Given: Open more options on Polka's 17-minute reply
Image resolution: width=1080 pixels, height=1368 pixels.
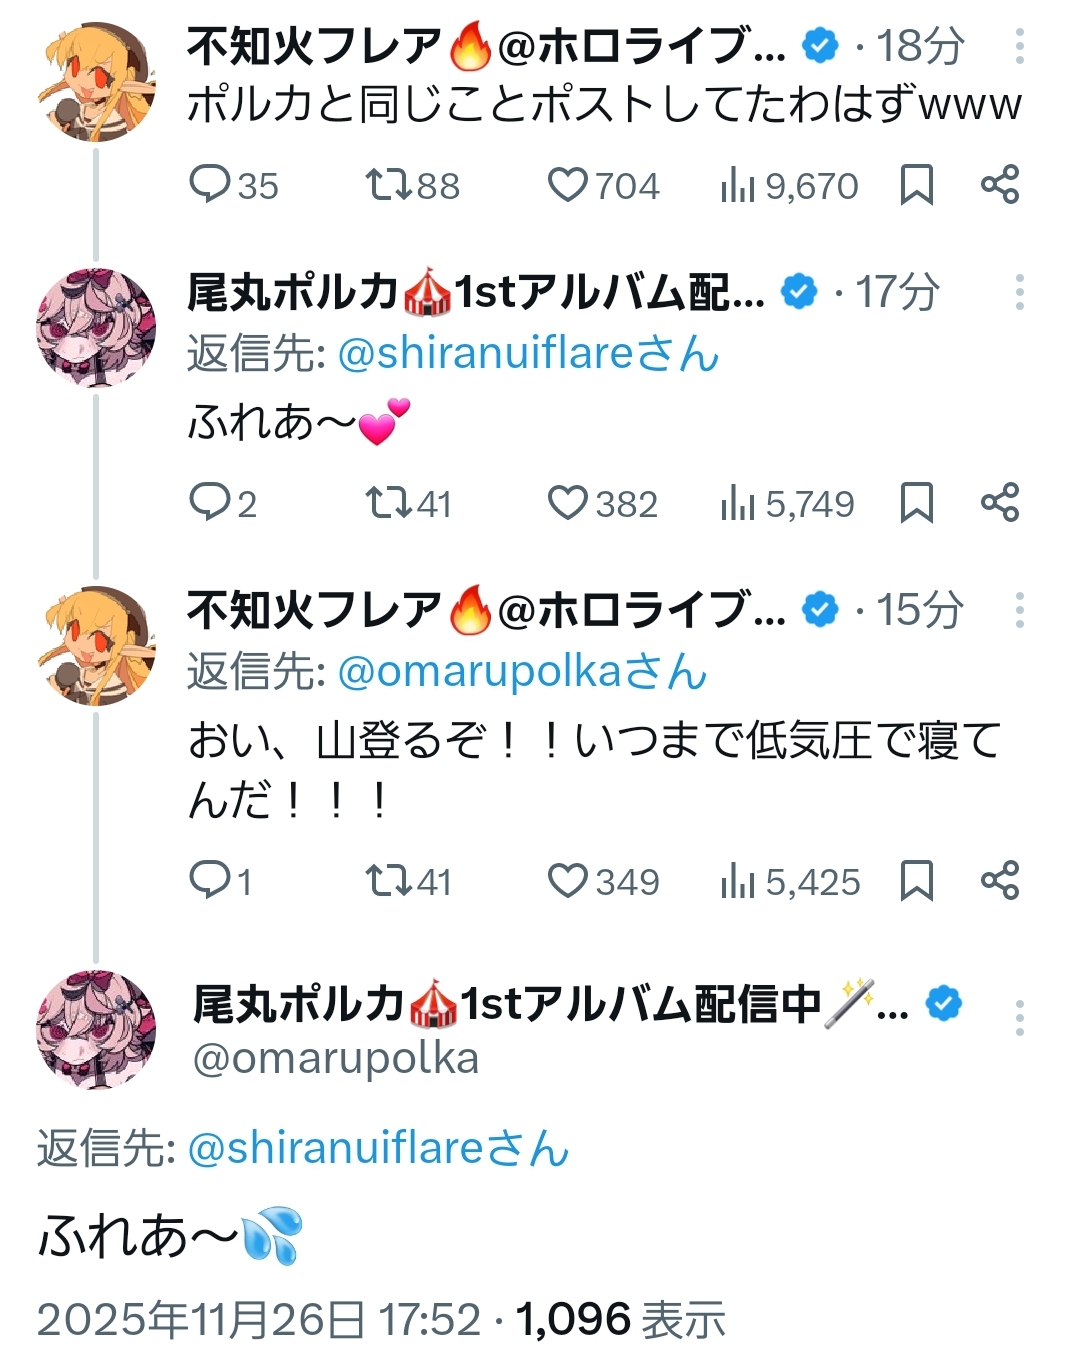Looking at the screenshot, I should [1019, 292].
